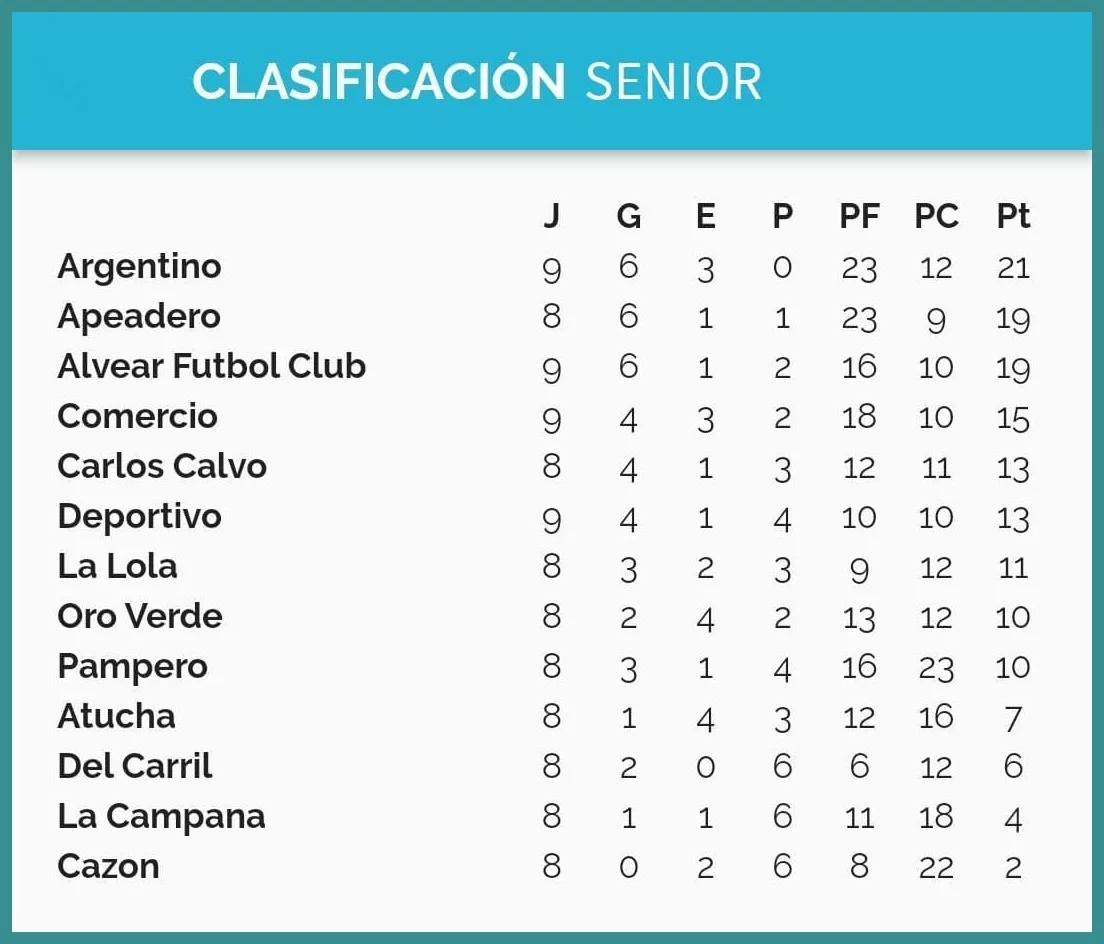Click the J column header
This screenshot has height=944, width=1104.
[x=551, y=216]
